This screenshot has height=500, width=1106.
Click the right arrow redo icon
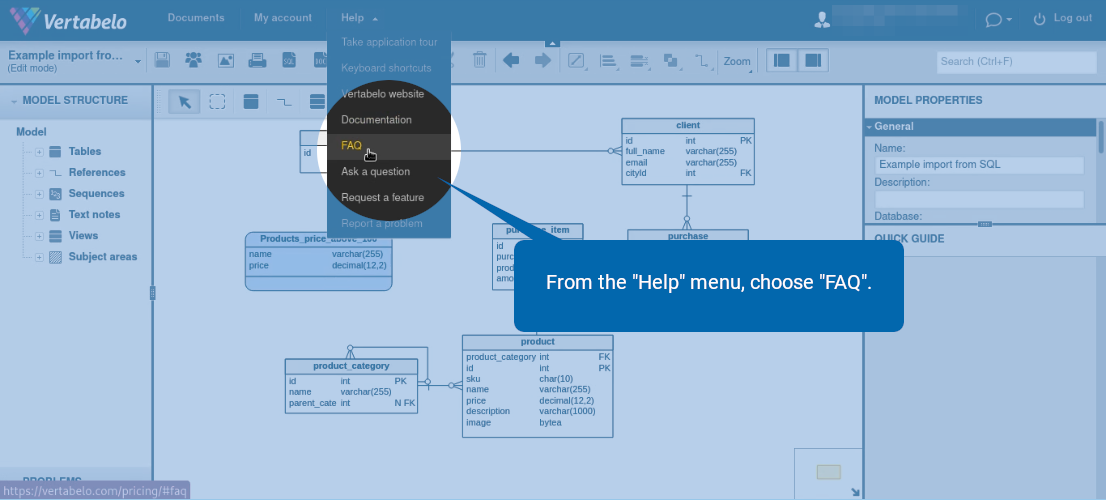pyautogui.click(x=542, y=61)
